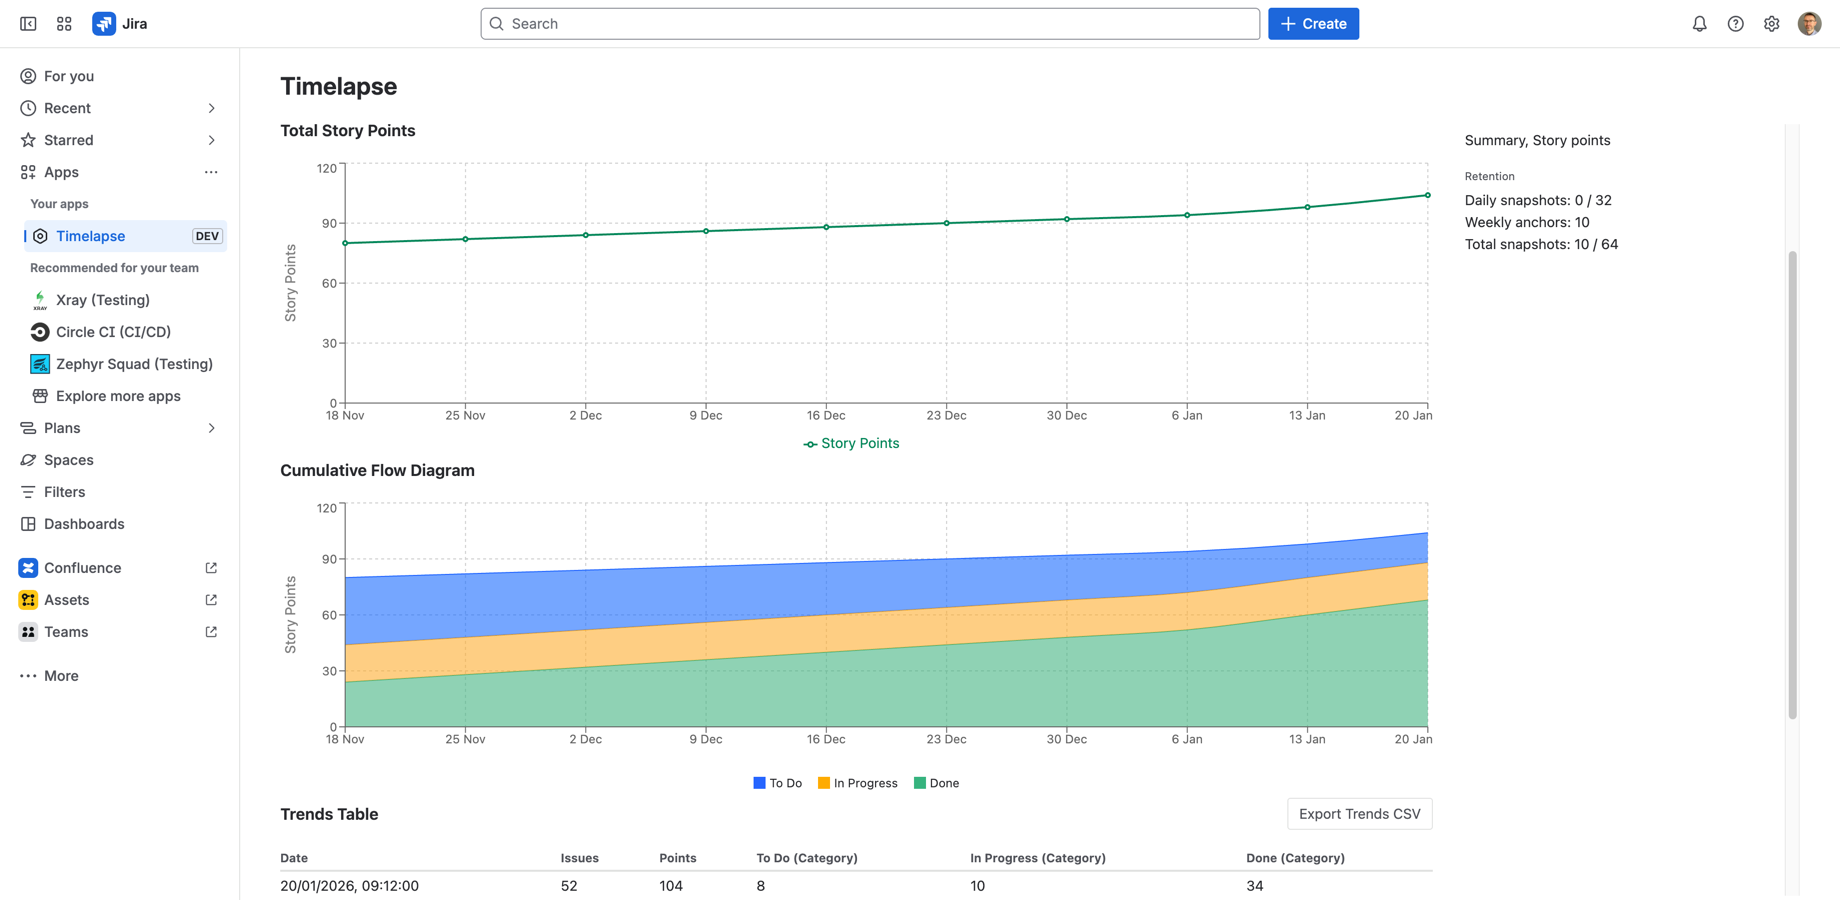Expand the Plans menu
Viewport: 1840px width, 900px height.
pyautogui.click(x=211, y=428)
